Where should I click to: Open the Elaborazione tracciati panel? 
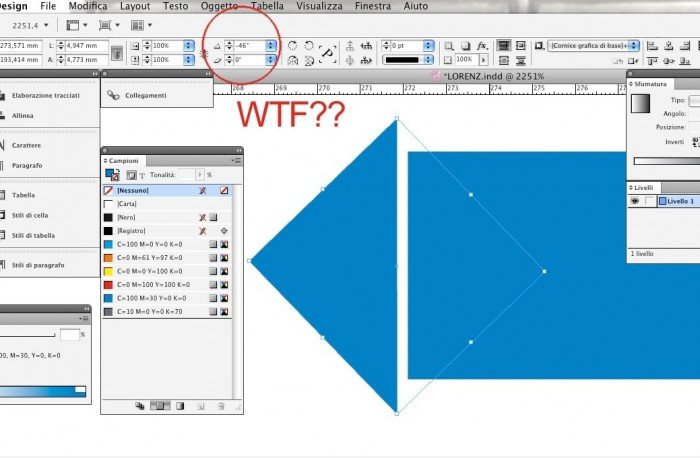point(46,96)
